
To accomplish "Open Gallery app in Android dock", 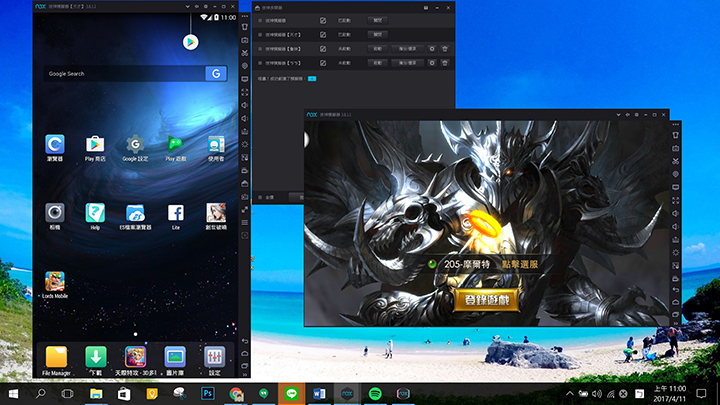I will click(175, 357).
